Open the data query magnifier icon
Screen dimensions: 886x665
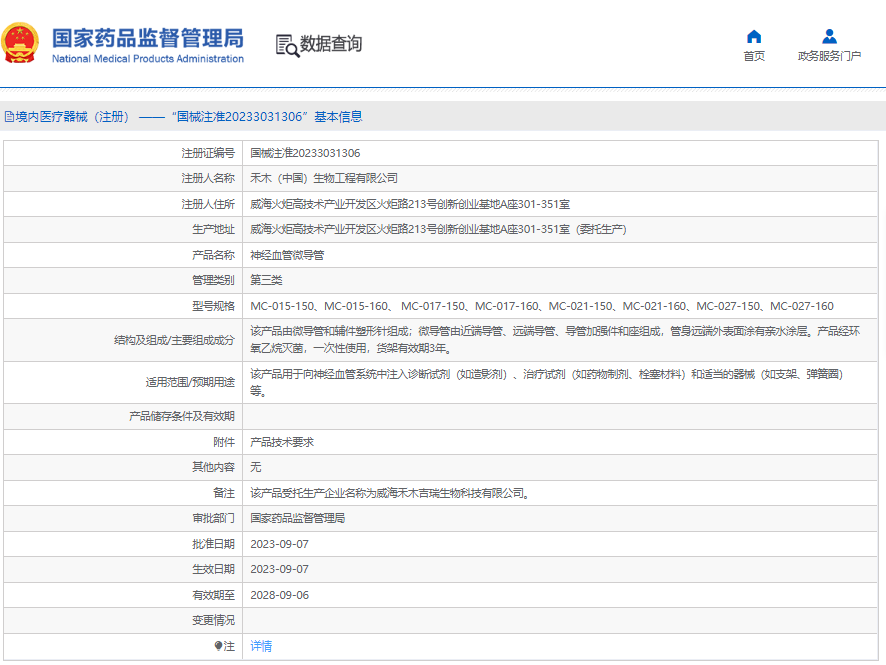click(287, 45)
